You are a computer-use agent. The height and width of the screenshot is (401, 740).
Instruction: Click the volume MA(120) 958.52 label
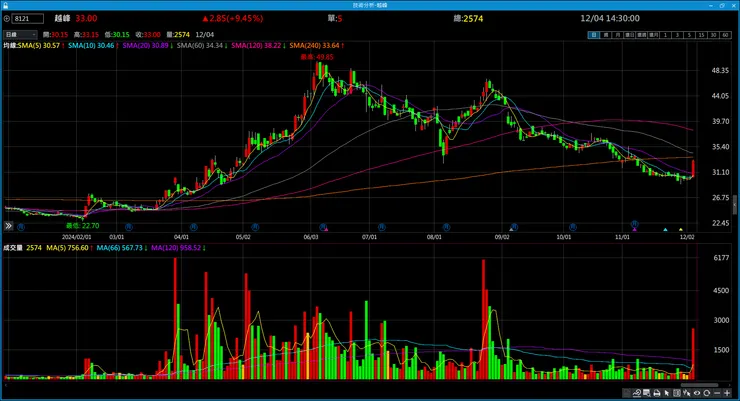(x=178, y=248)
